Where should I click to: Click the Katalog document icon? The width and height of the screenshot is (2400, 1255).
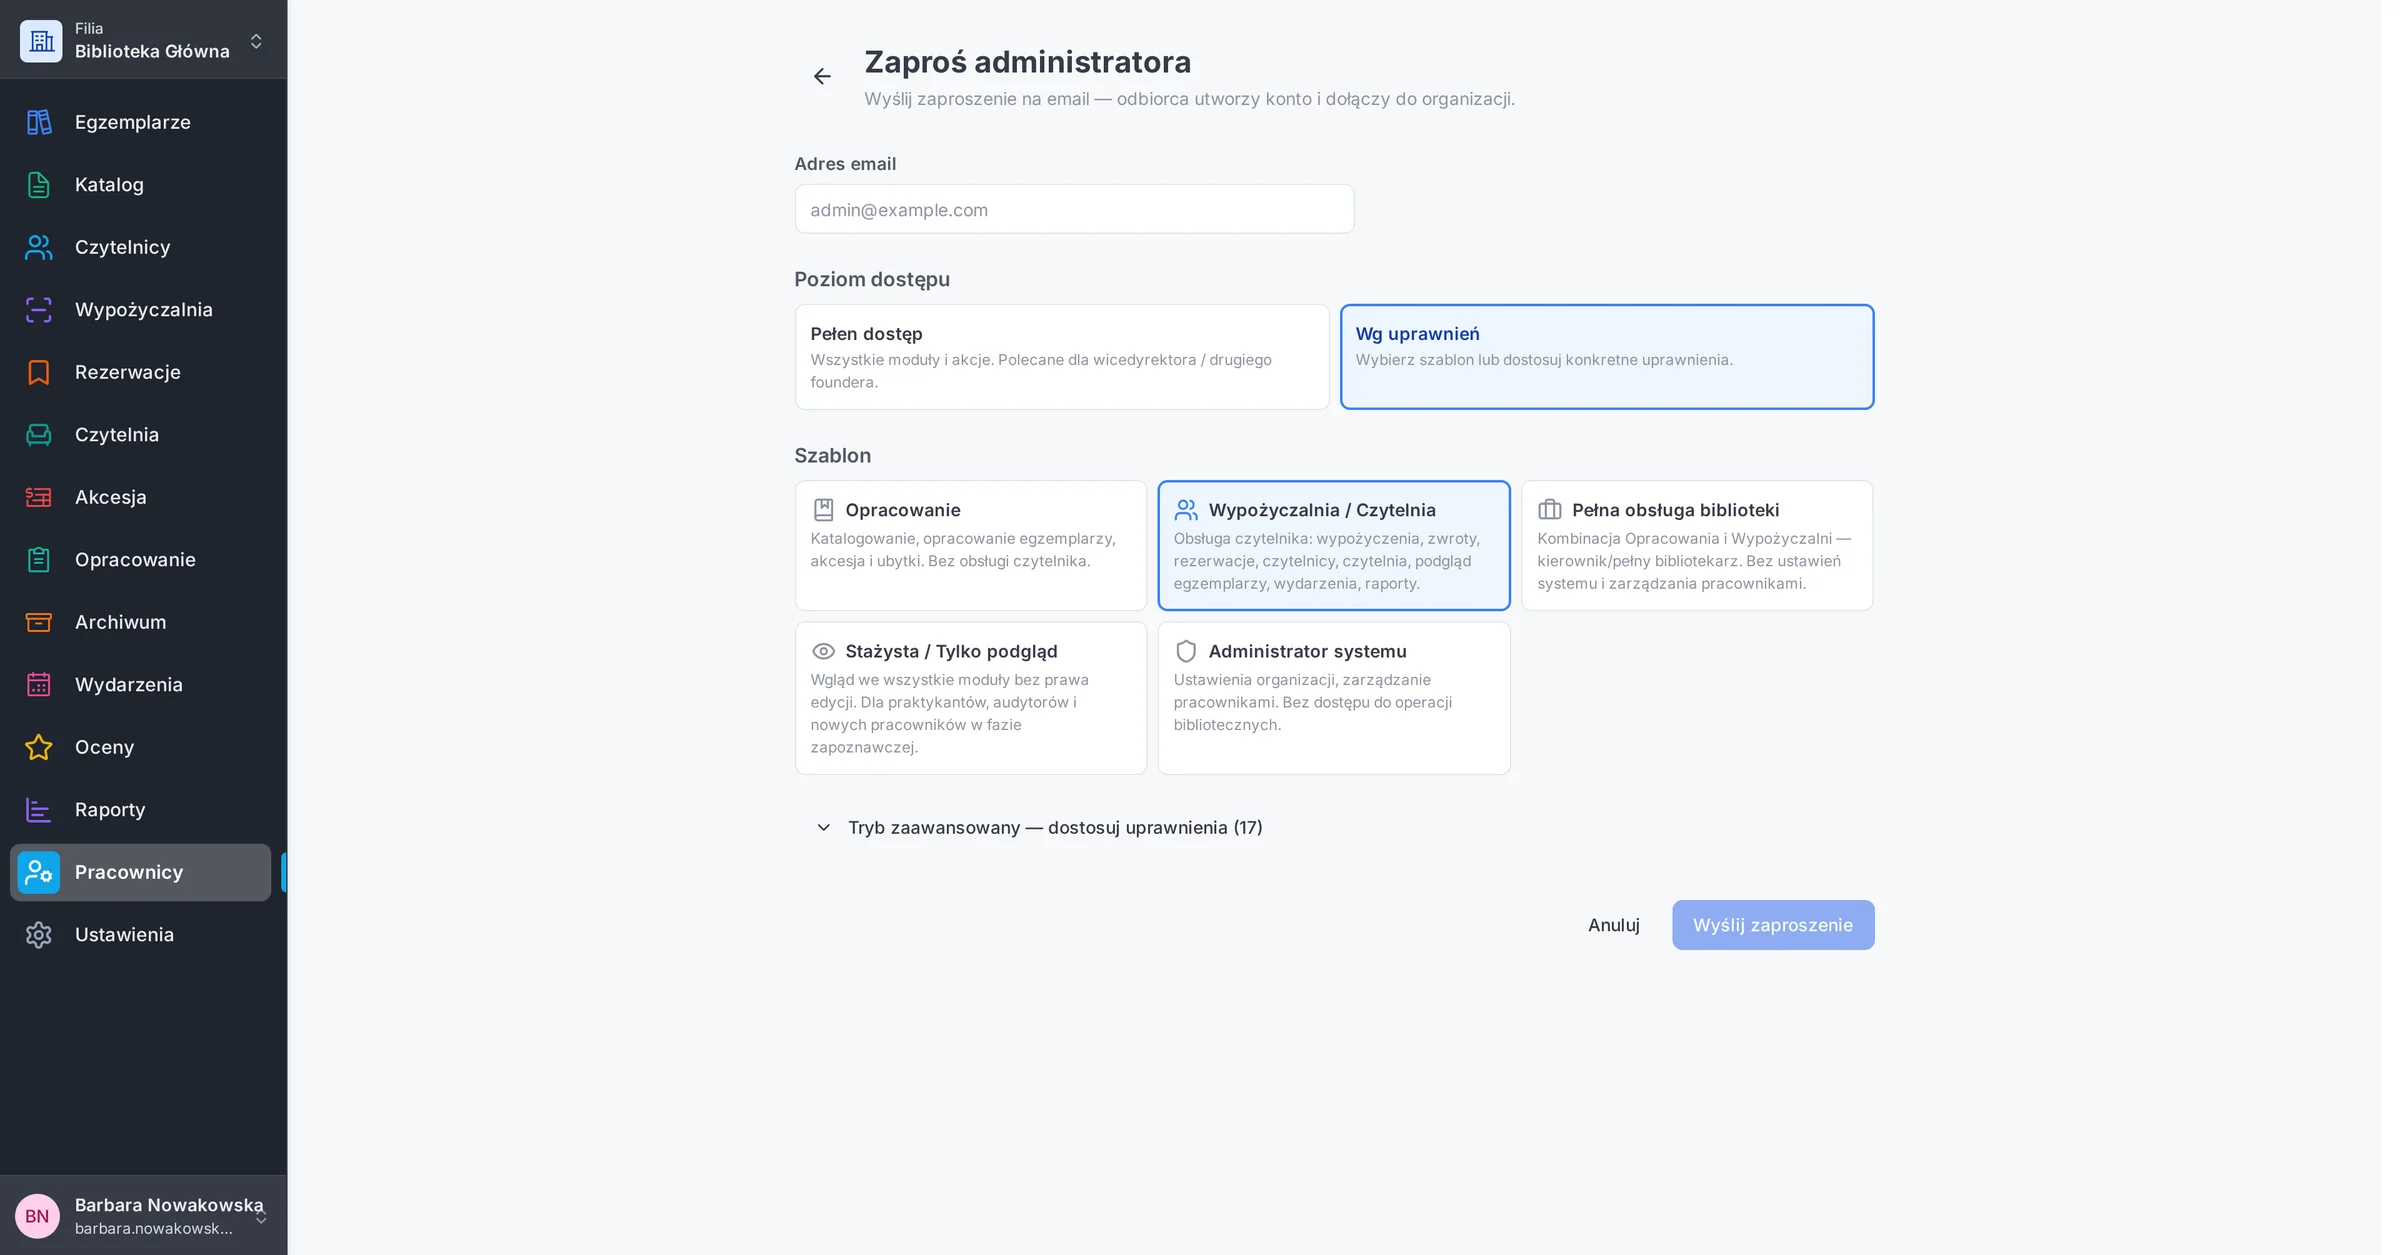(x=38, y=185)
